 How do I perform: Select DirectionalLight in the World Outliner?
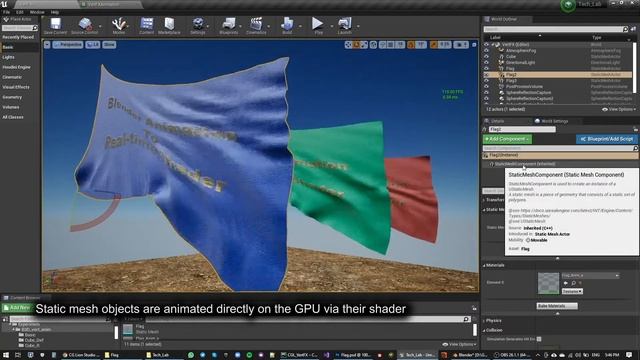click(520, 62)
